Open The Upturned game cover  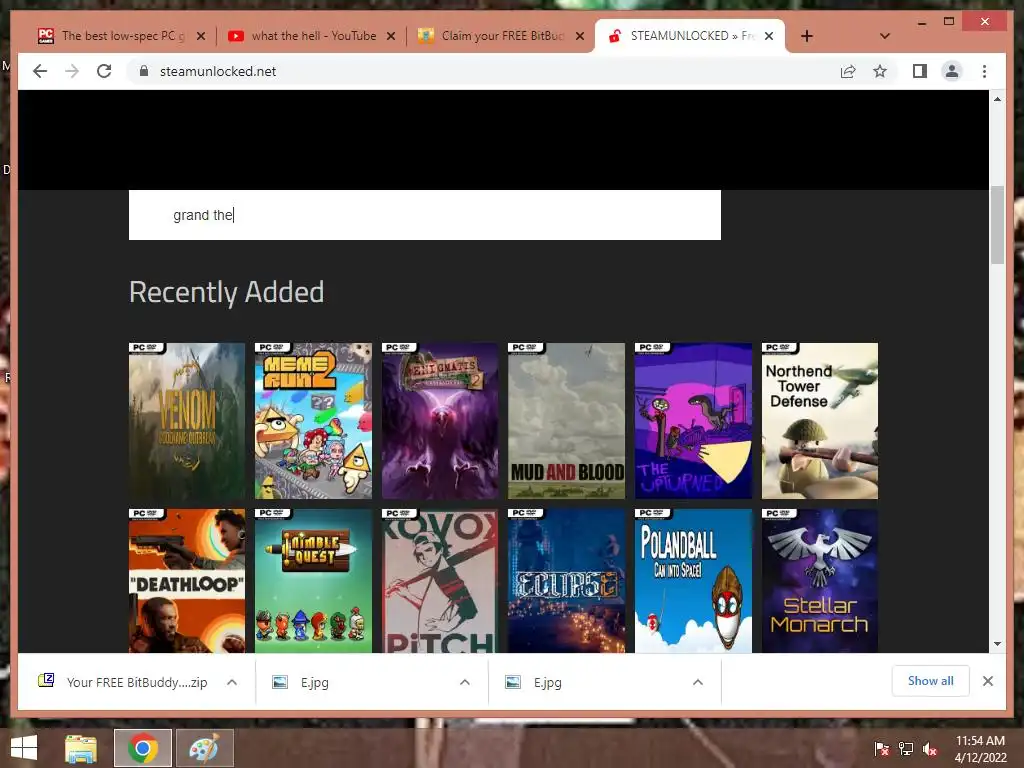(x=693, y=421)
